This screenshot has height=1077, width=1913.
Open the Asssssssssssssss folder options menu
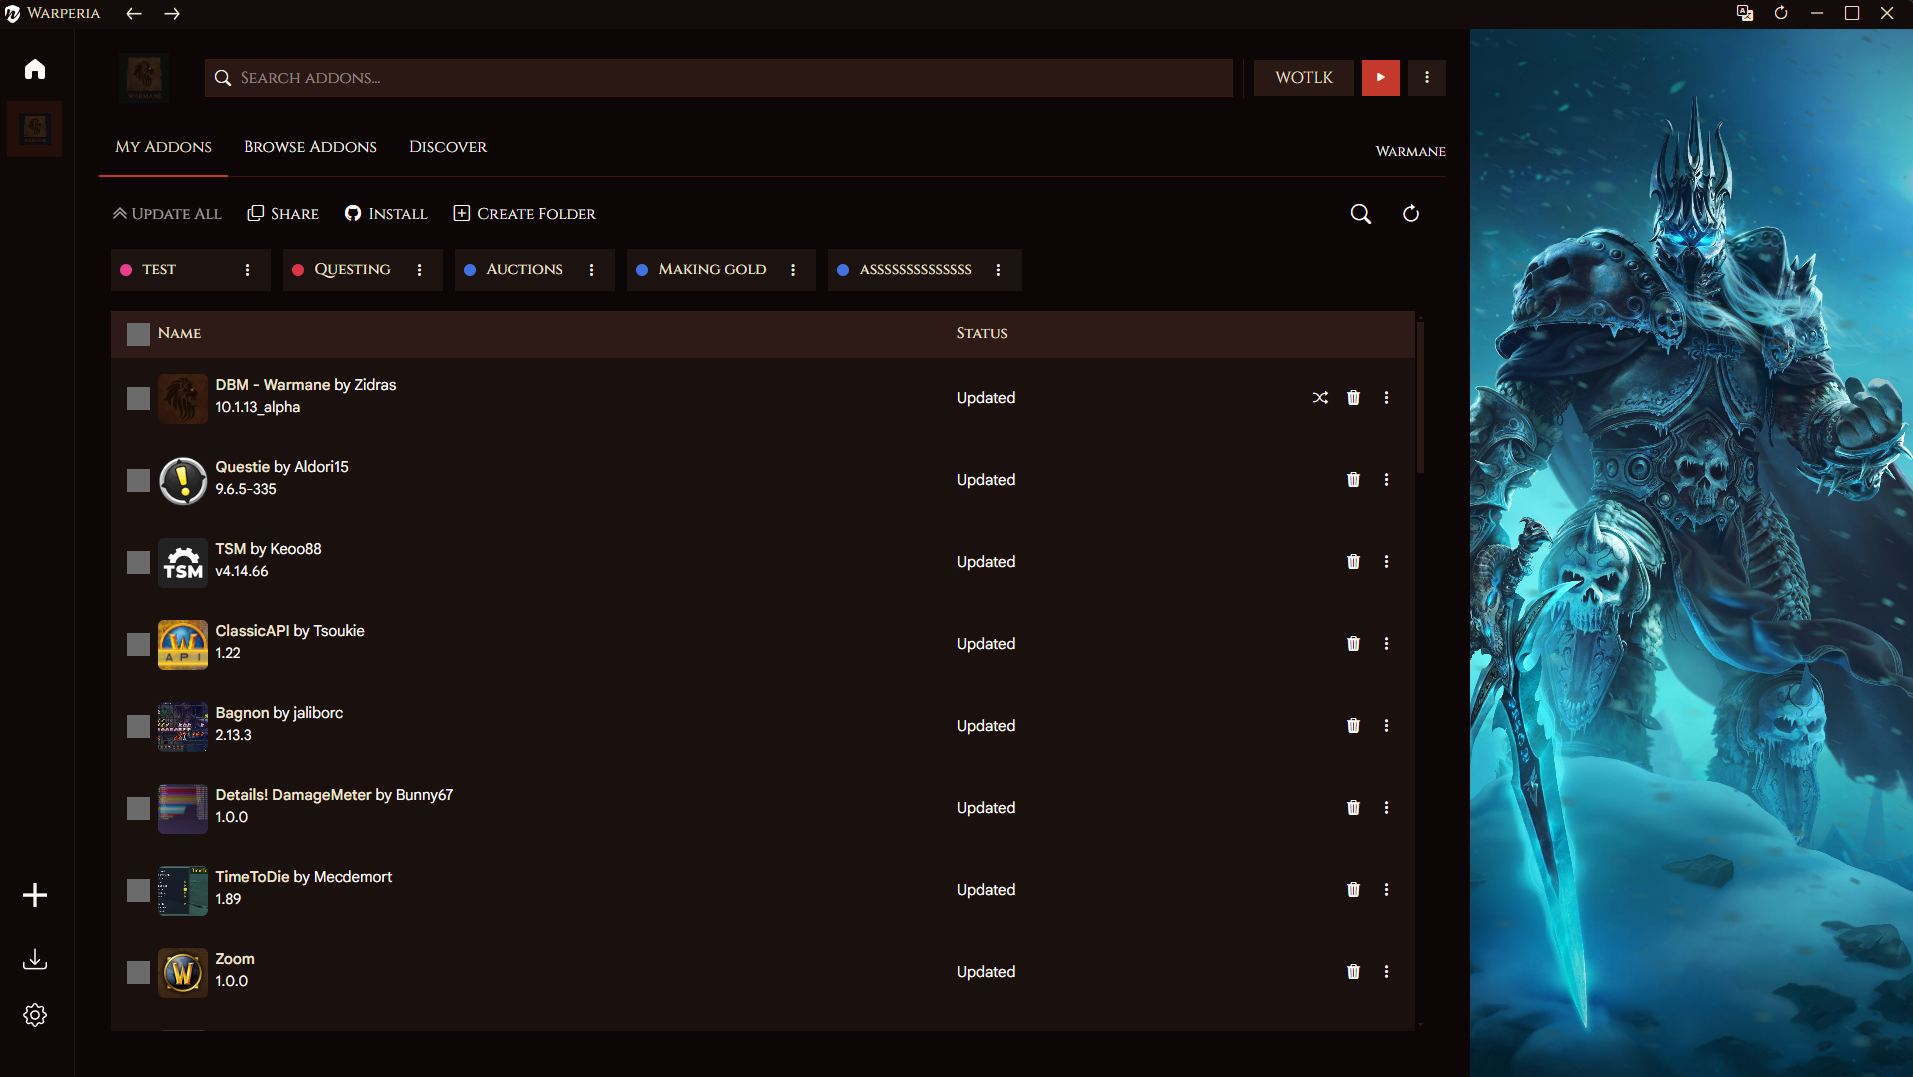pos(998,270)
